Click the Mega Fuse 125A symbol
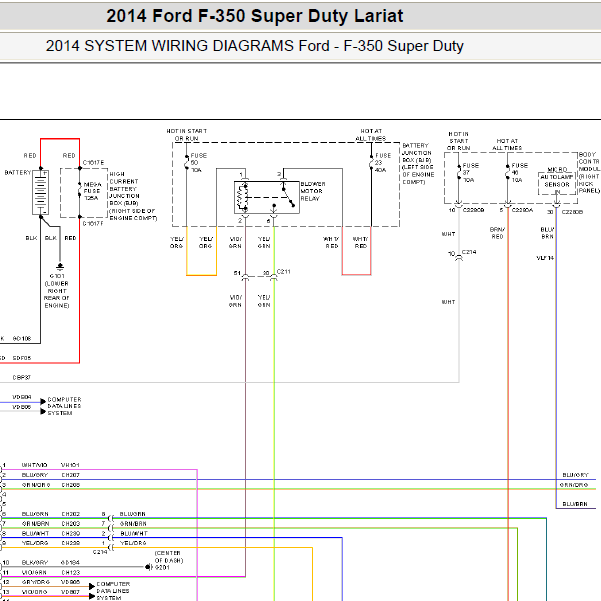This screenshot has height=601, width=601. pyautogui.click(x=80, y=191)
